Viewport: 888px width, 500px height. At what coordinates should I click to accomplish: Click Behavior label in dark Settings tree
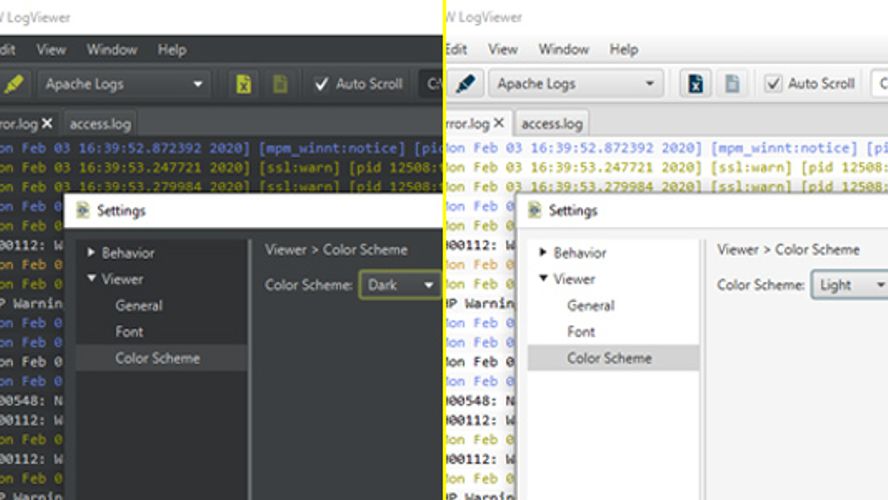[x=128, y=253]
